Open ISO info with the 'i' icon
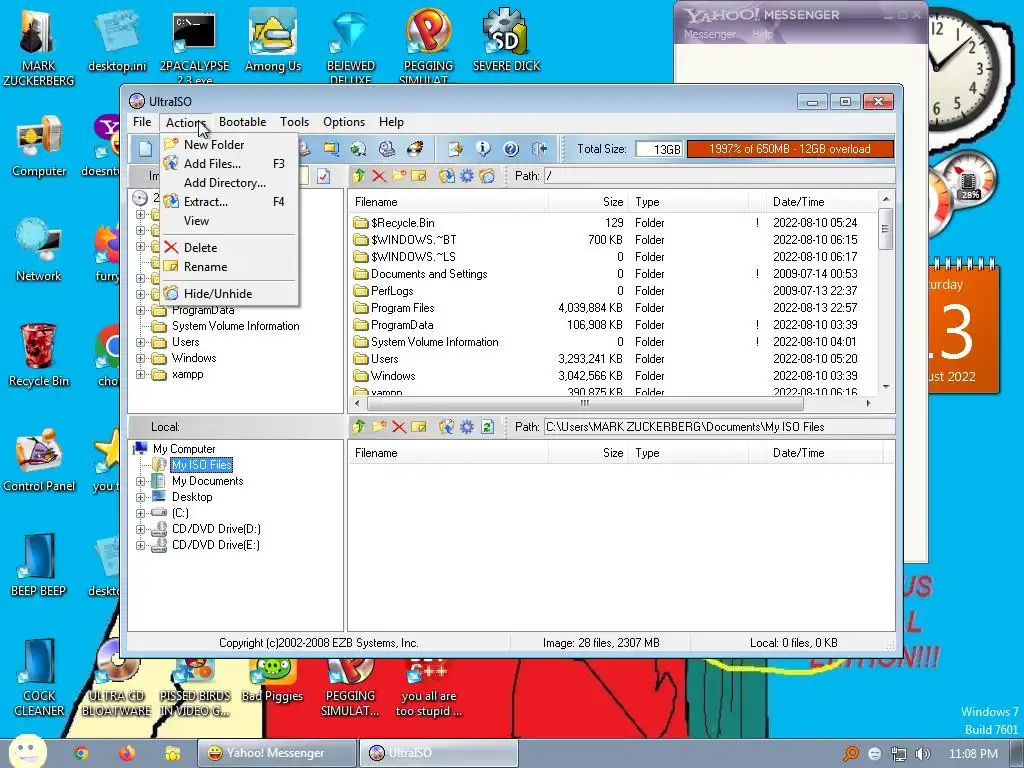This screenshot has height=768, width=1024. pos(483,149)
